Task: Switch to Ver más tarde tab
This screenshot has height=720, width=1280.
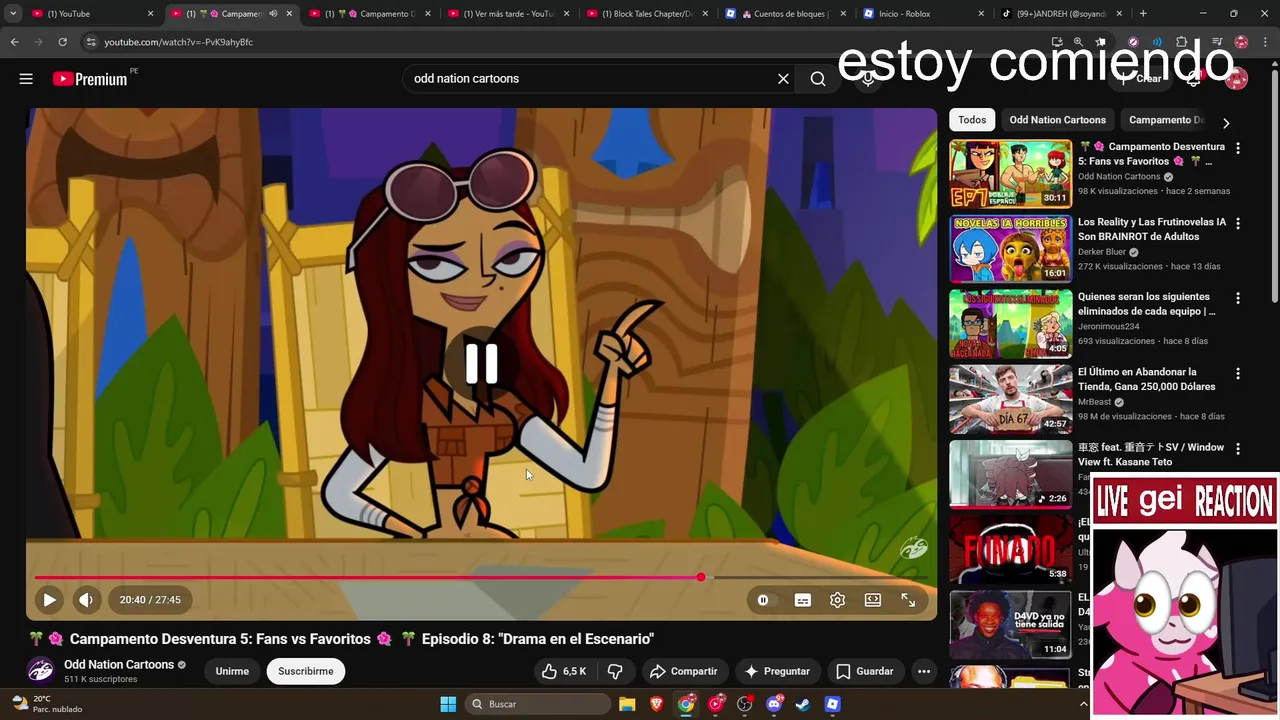Action: (508, 14)
